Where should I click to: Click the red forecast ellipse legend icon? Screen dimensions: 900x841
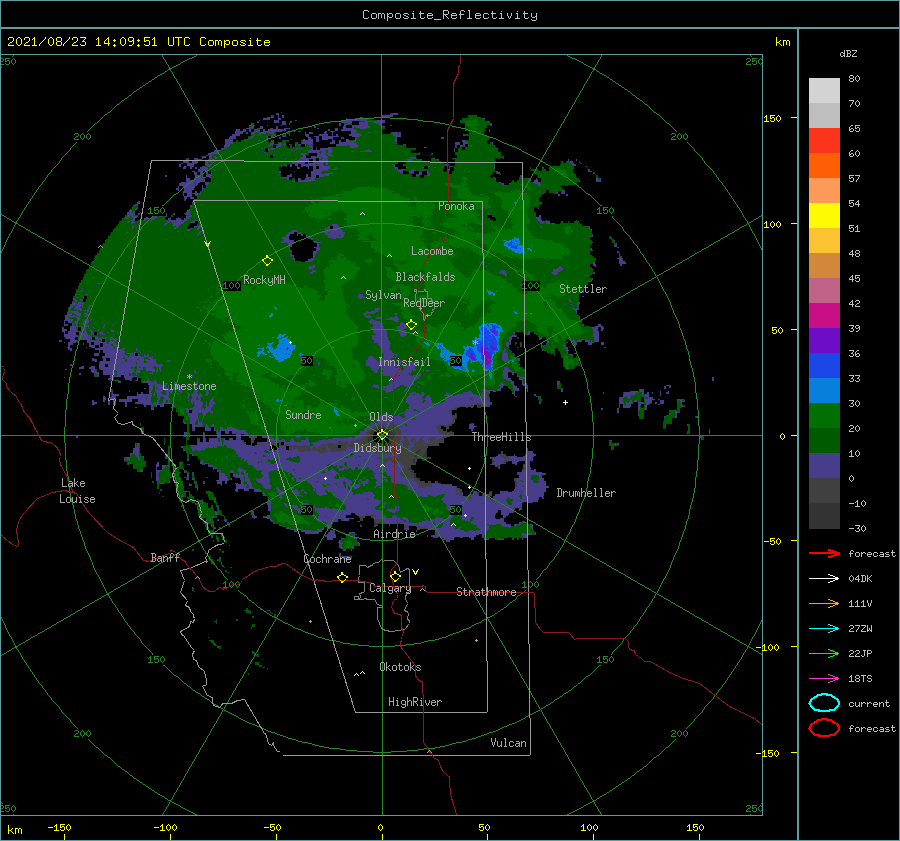pos(824,728)
